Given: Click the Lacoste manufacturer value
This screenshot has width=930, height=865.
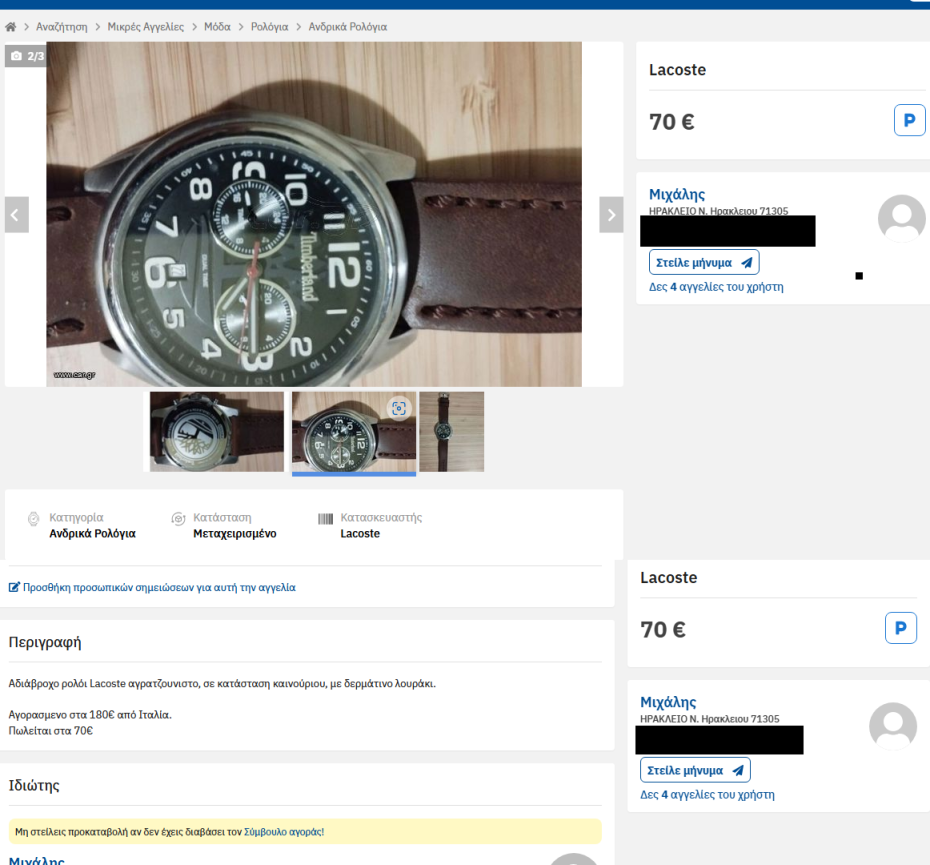Looking at the screenshot, I should point(359,533).
